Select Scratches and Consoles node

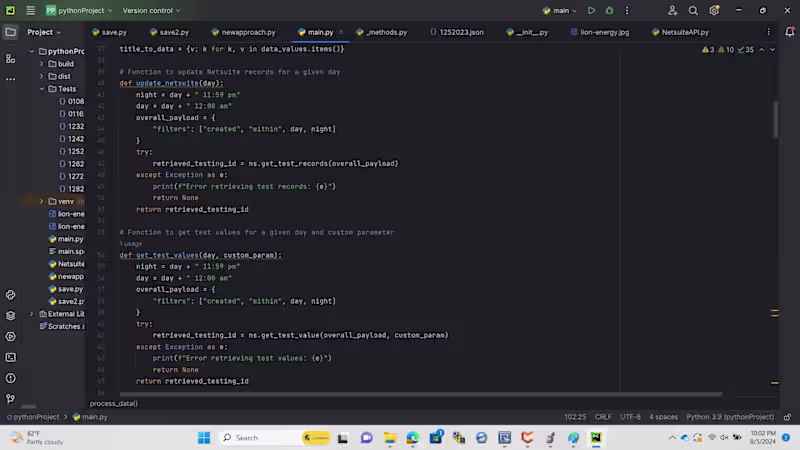[62, 326]
